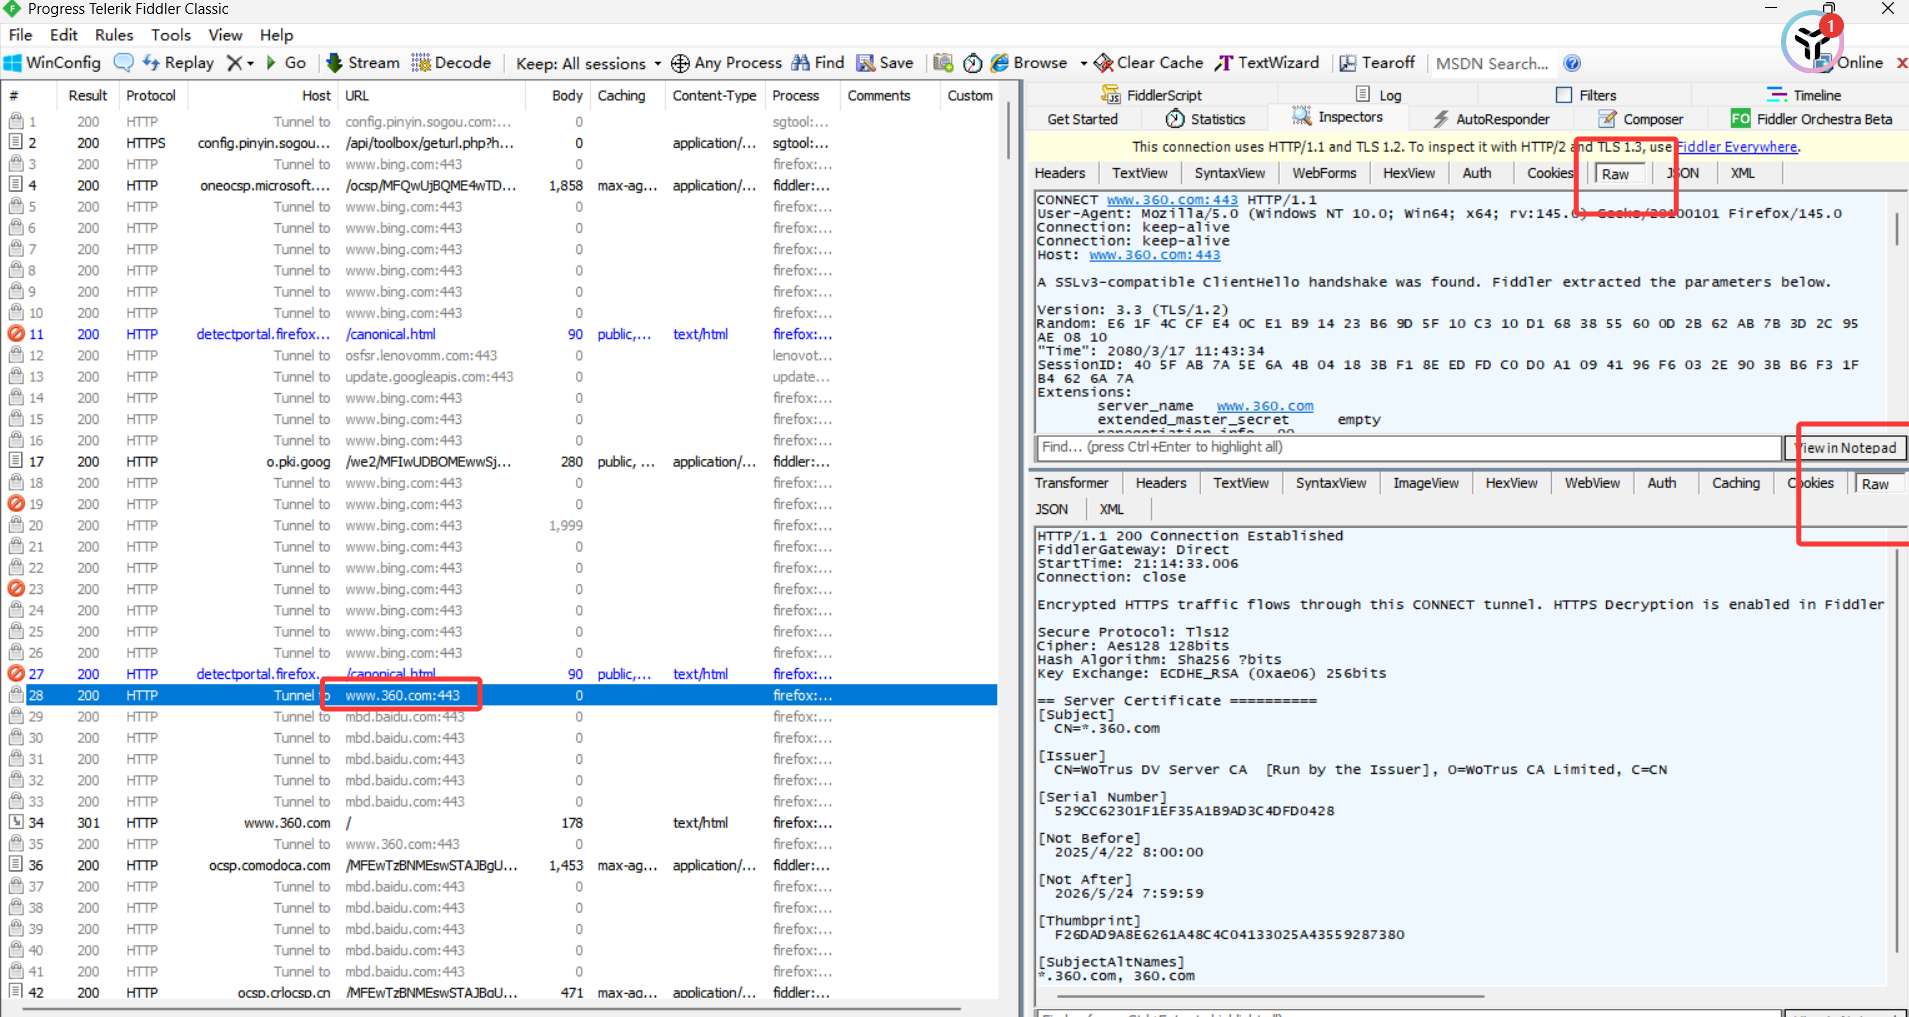
Task: Follow the Fiddler Everywhere link
Action: [x=1737, y=147]
